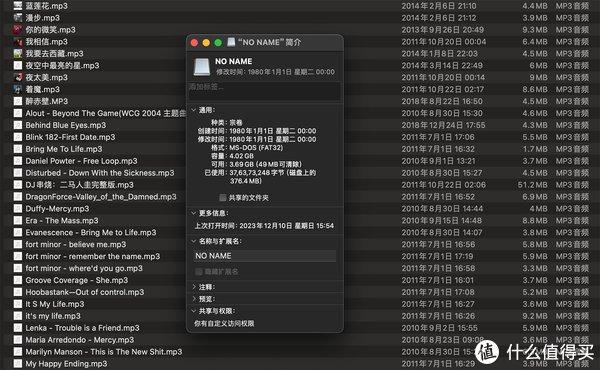The width and height of the screenshot is (600, 370).
Task: Click the 格式 MS-DOS (FAT32) value
Action: (256, 148)
